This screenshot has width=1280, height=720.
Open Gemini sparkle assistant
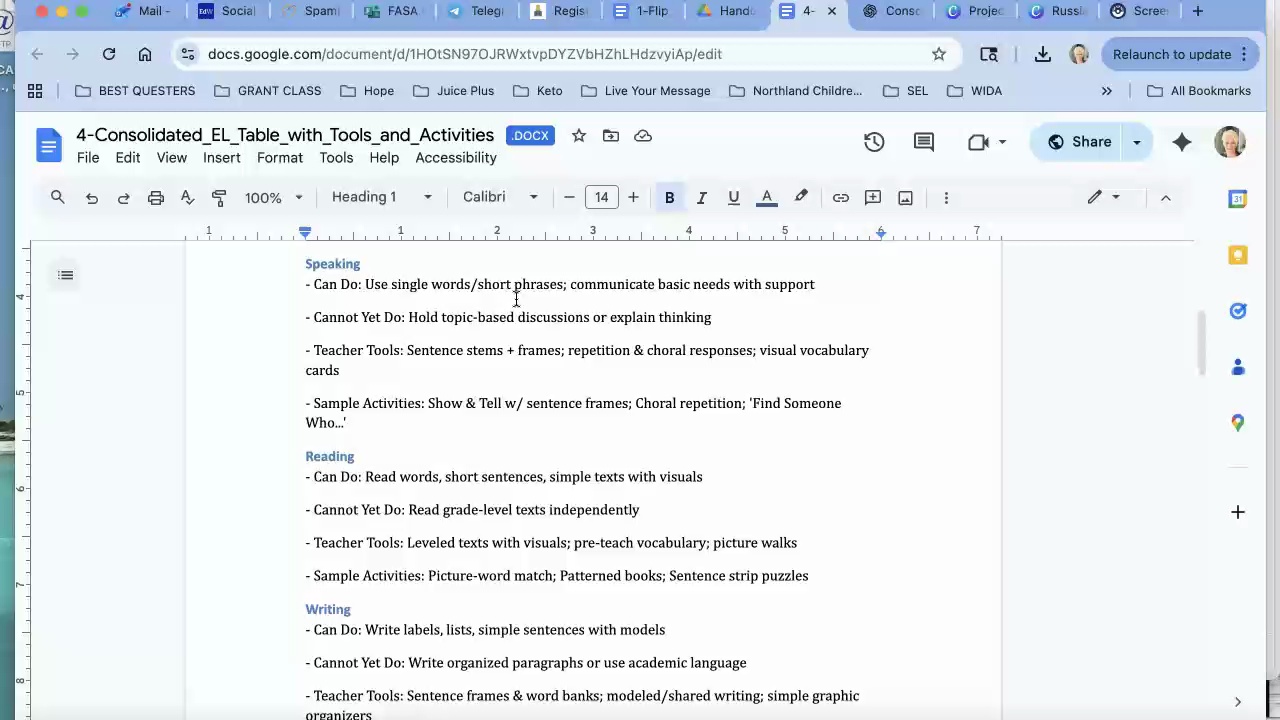point(1182,142)
